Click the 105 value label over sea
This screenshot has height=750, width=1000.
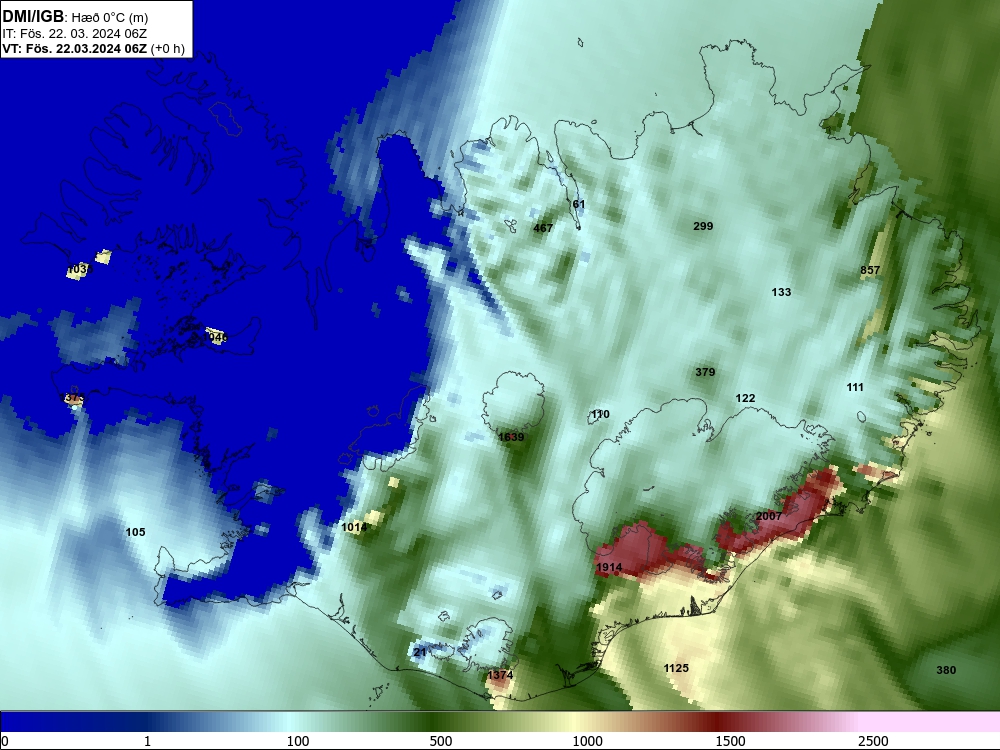click(x=135, y=532)
